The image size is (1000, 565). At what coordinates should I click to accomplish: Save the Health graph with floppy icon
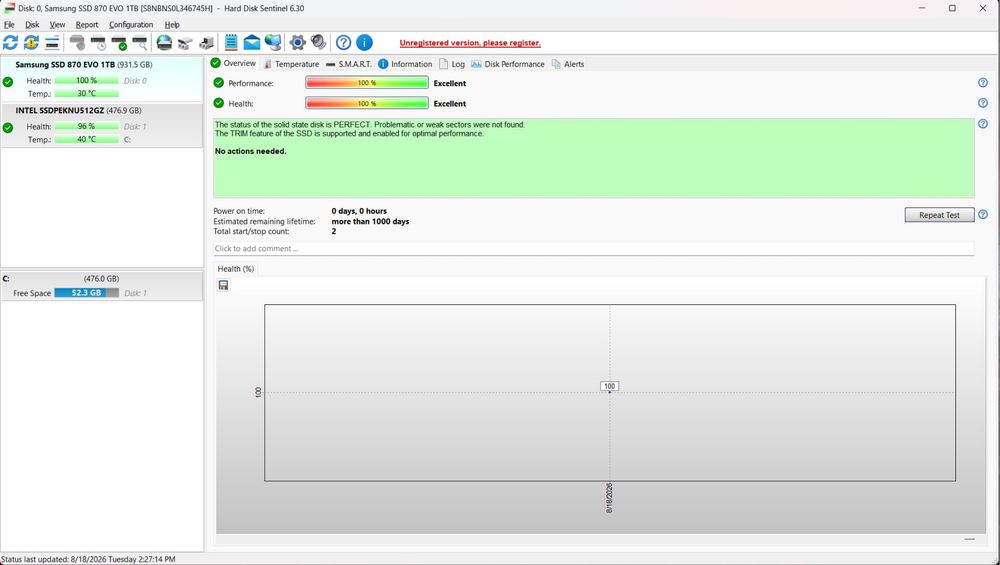tap(223, 285)
